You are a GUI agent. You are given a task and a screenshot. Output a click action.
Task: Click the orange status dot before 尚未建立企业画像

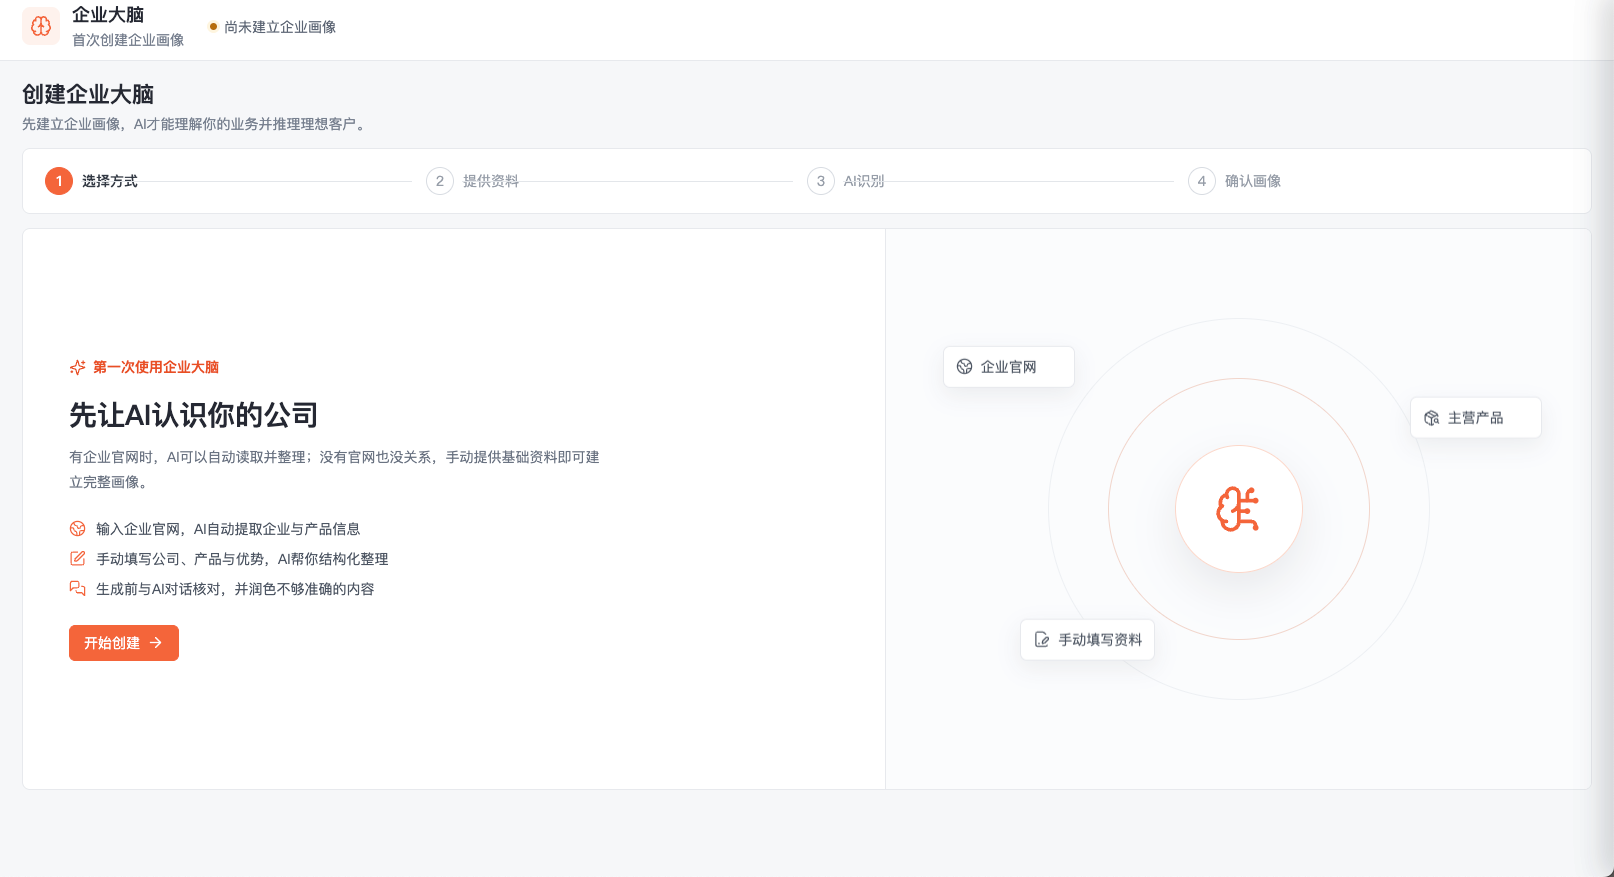[x=213, y=26]
